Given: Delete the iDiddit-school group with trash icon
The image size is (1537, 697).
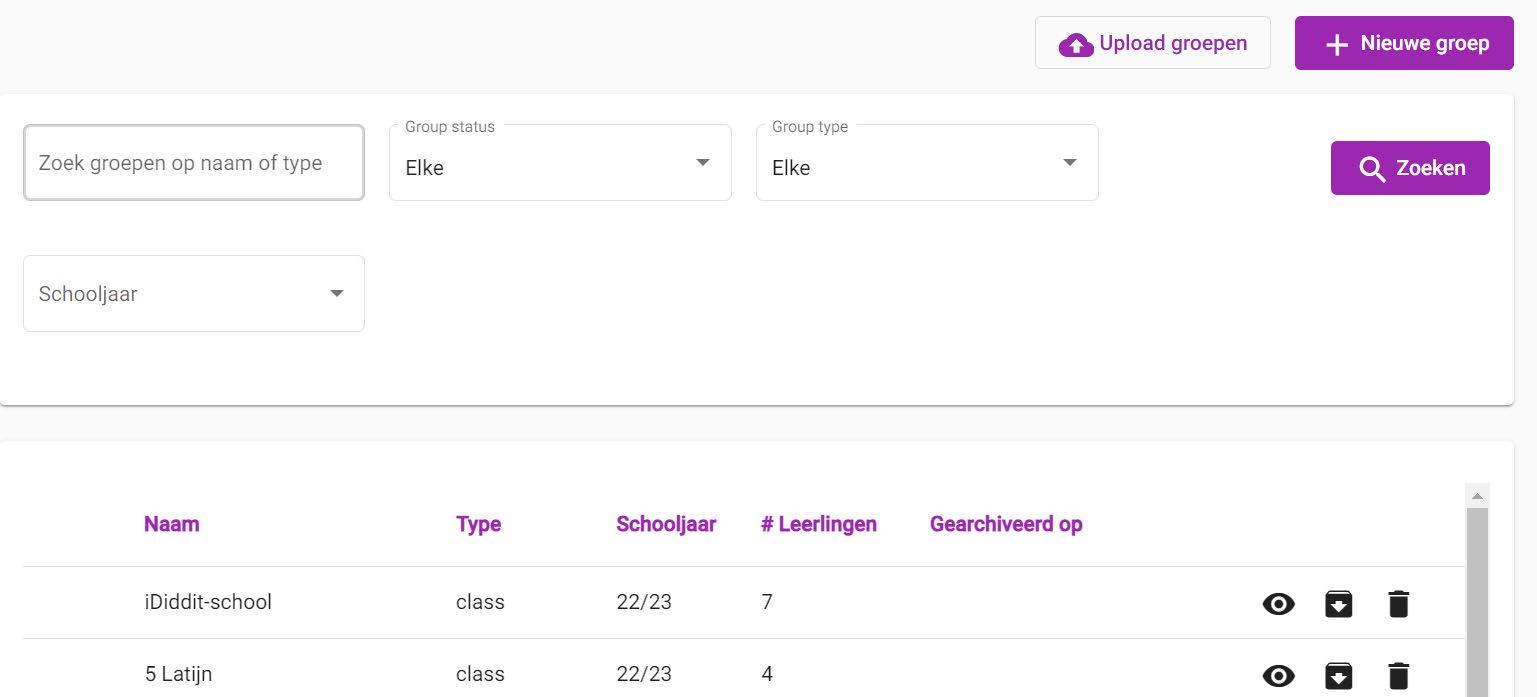Looking at the screenshot, I should coord(1398,603).
